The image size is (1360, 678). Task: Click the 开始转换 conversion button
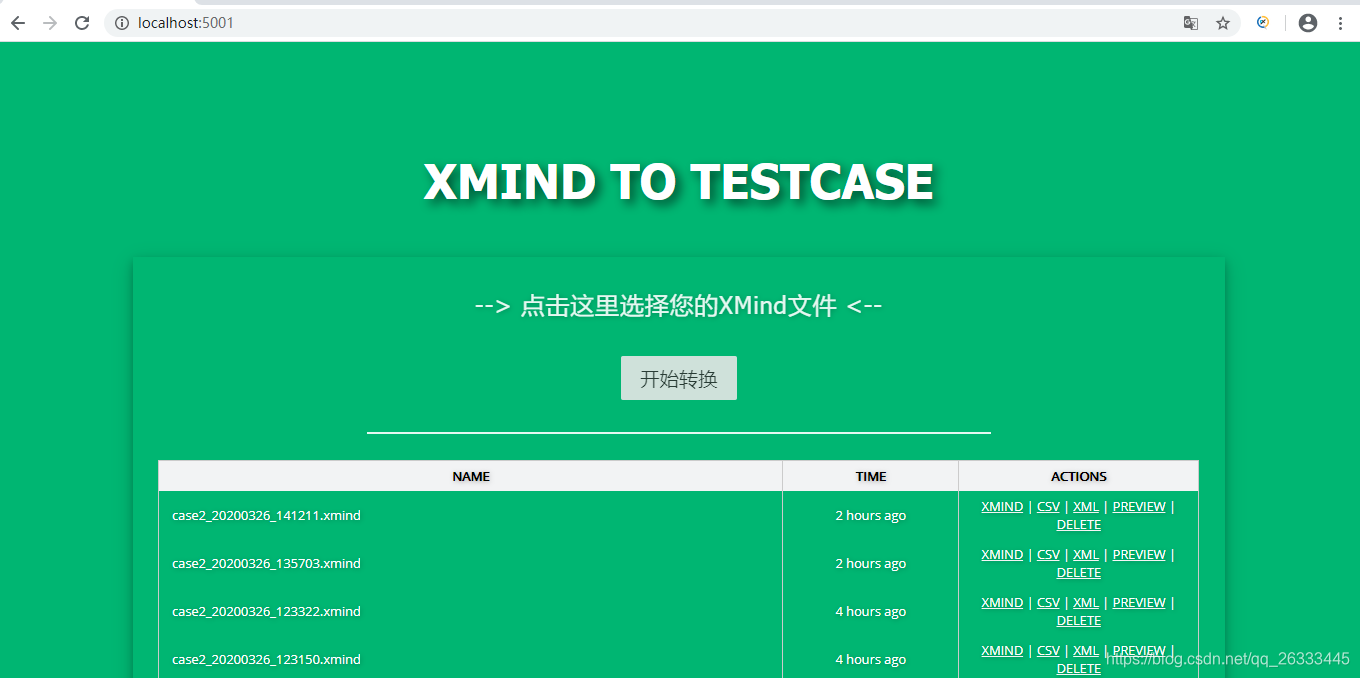point(679,378)
